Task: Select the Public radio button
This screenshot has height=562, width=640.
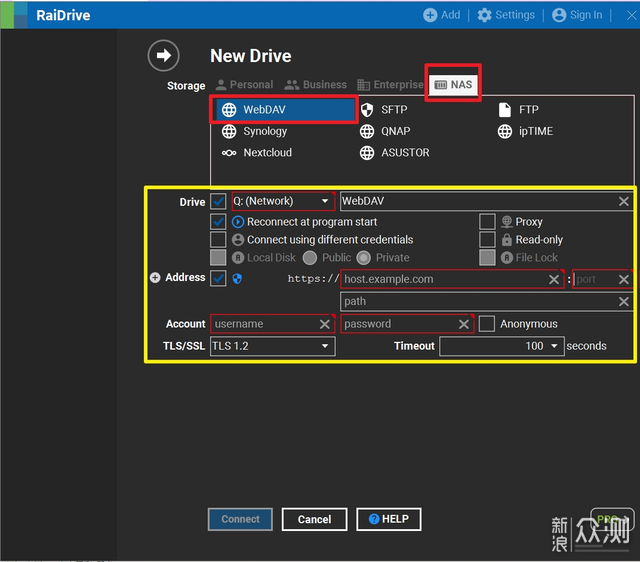Action: [310, 258]
